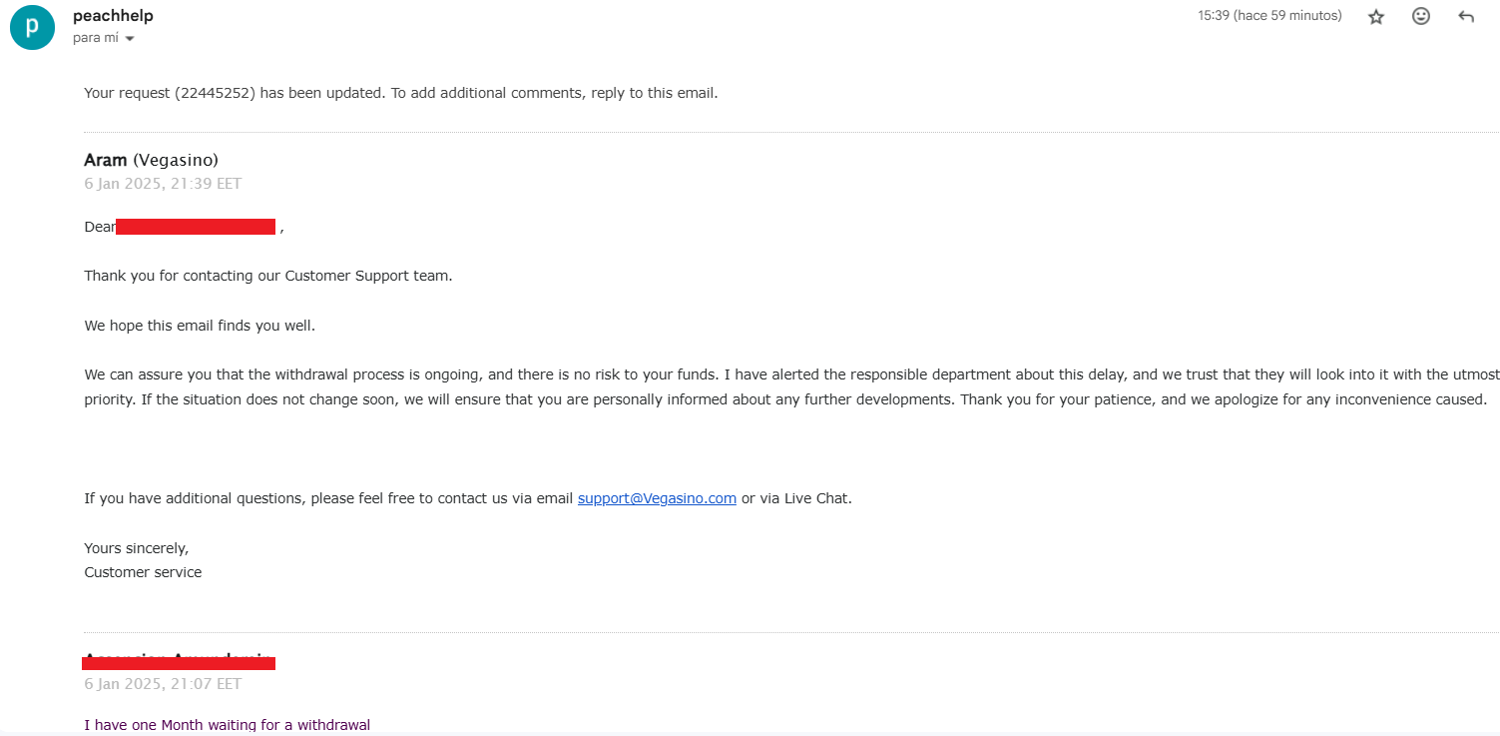1500x736 pixels.
Task: Click 'Thank you for contacting our Customer Support' line
Action: 268,275
